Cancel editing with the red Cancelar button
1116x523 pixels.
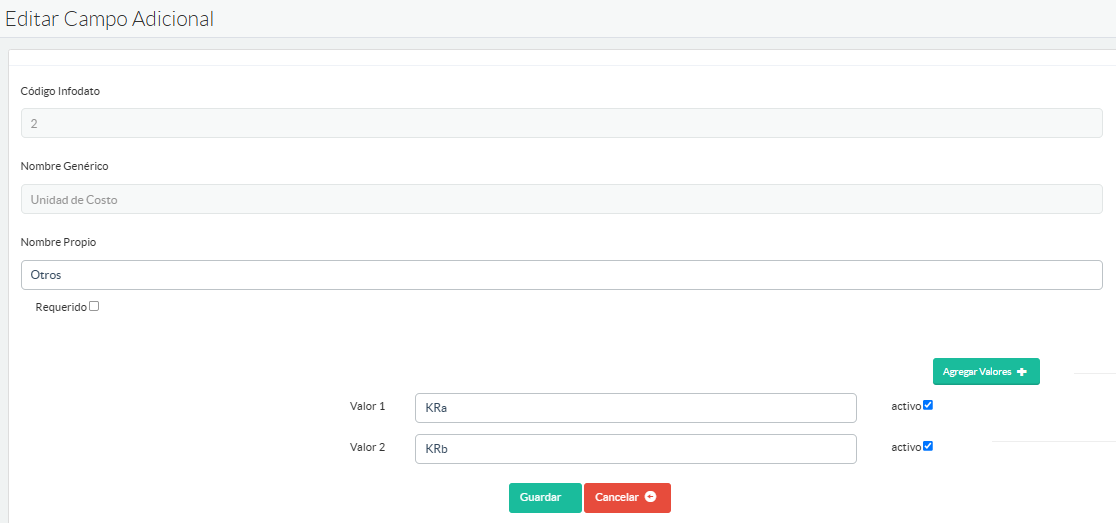coord(626,498)
